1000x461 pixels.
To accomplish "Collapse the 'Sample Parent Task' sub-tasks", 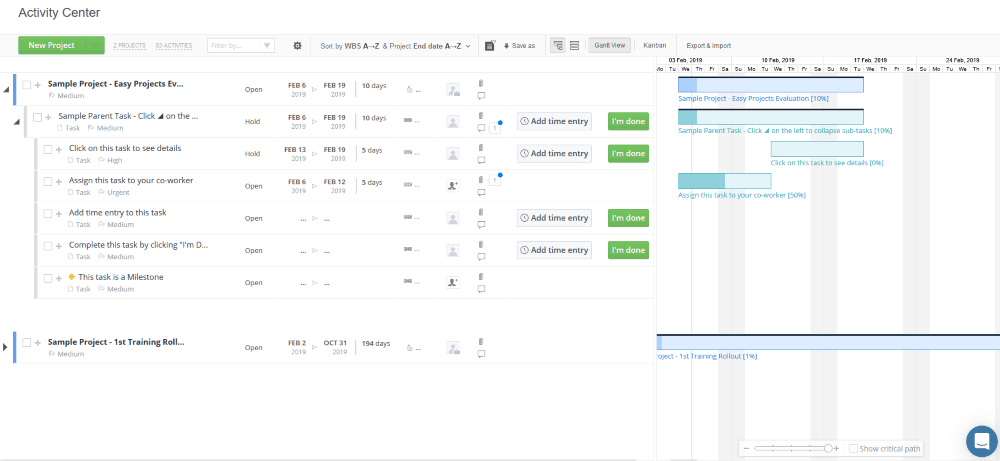I will click(17, 122).
